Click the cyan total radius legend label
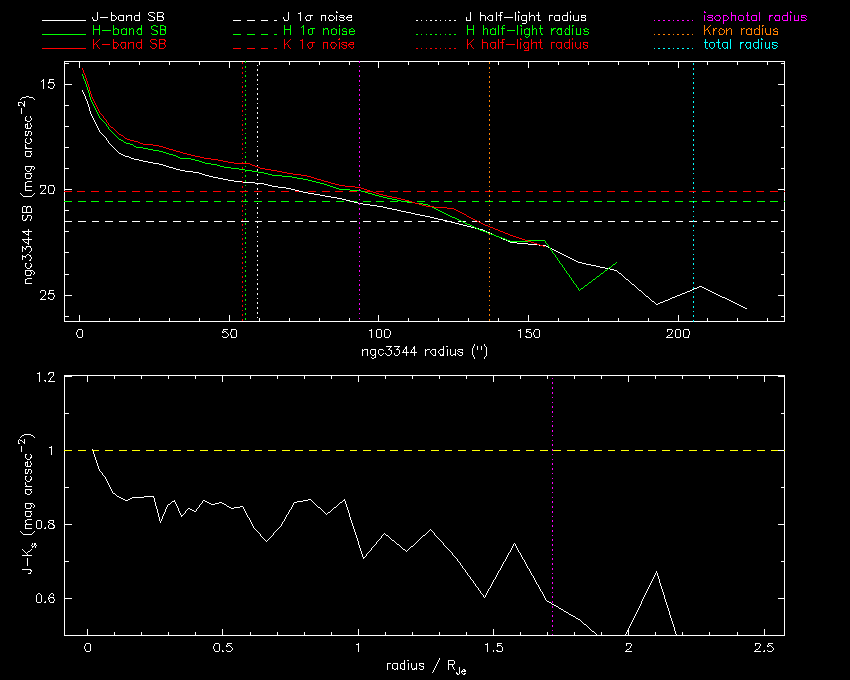850x680 pixels. click(740, 45)
